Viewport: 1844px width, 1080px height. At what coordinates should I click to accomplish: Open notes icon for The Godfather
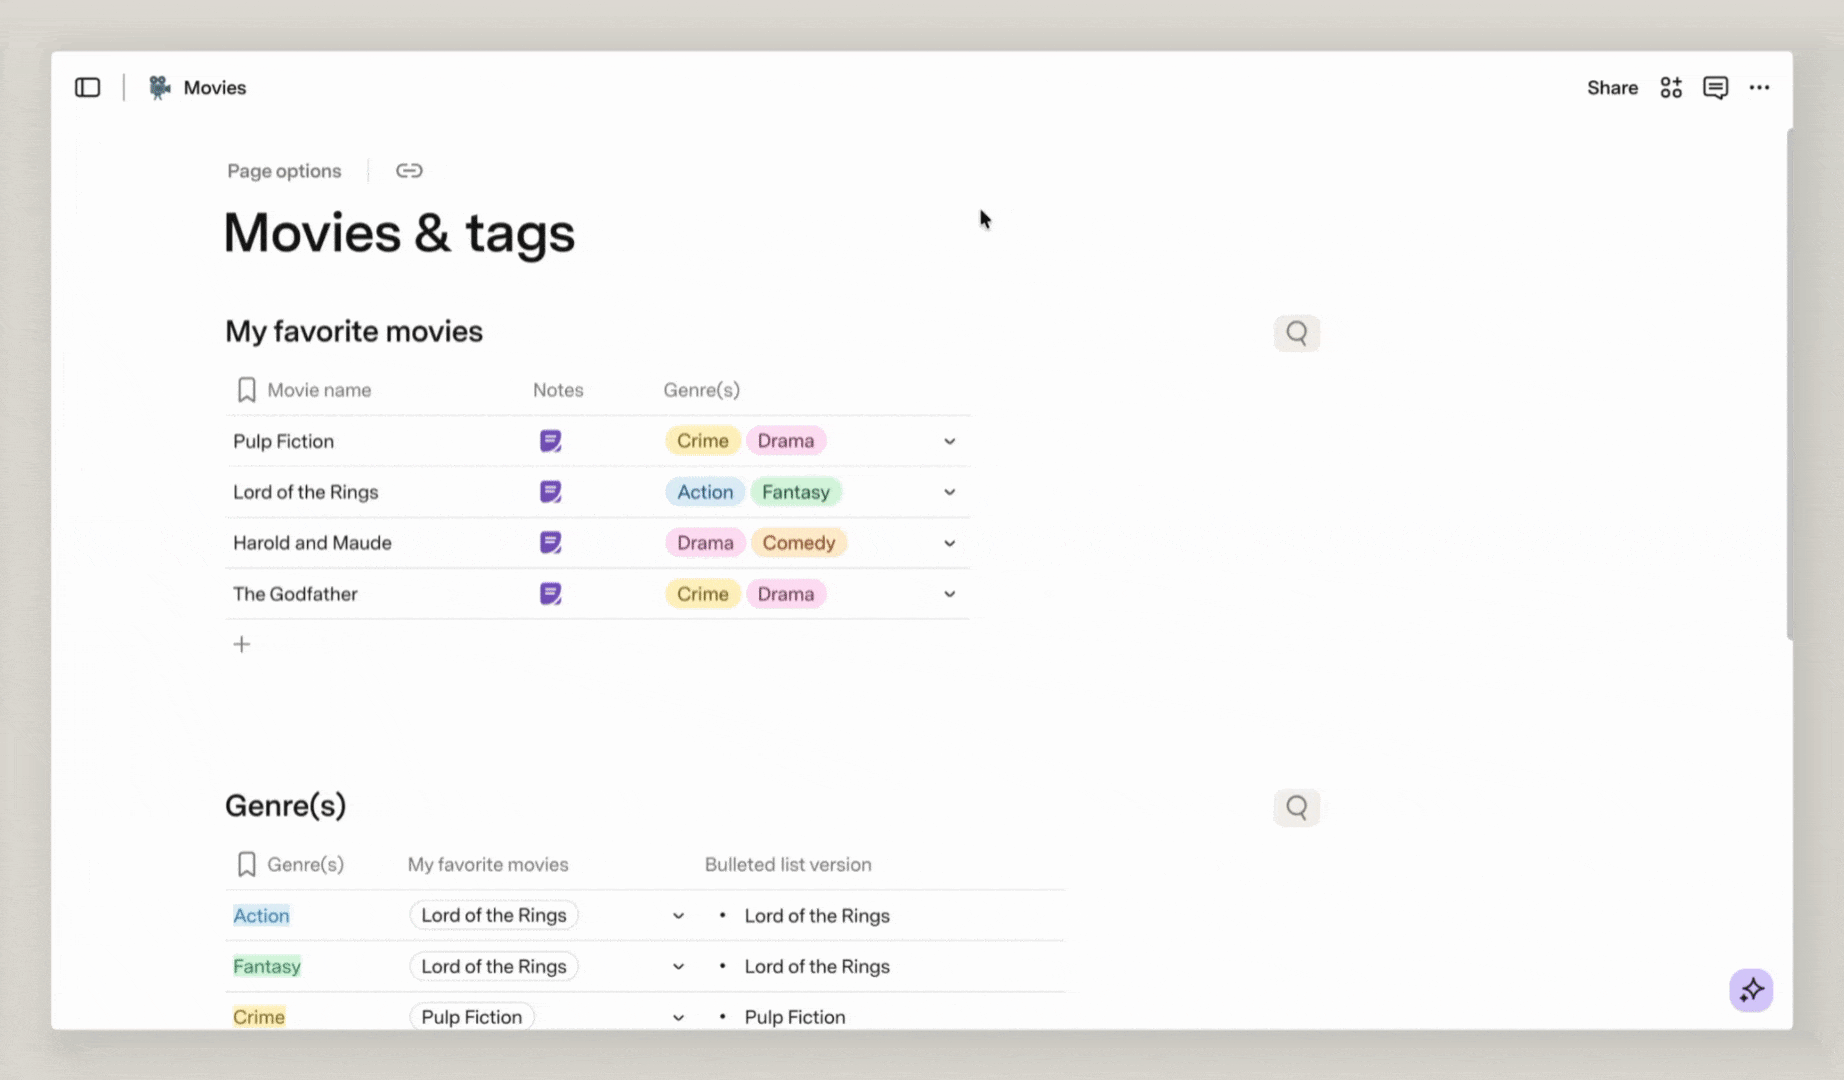(x=550, y=594)
